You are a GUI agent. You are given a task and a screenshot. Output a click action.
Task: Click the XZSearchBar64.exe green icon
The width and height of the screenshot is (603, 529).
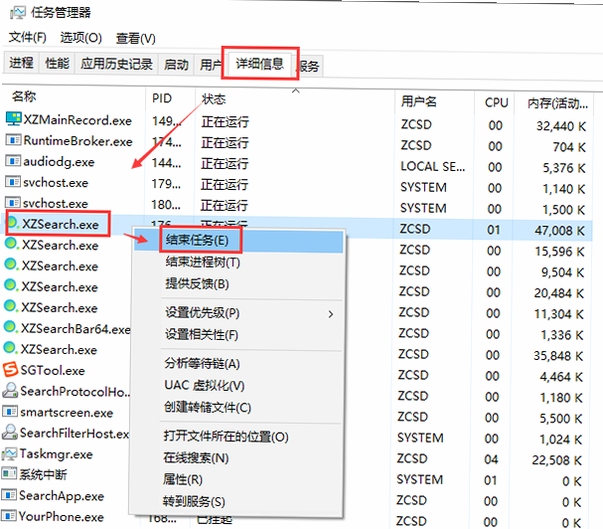(x=10, y=327)
